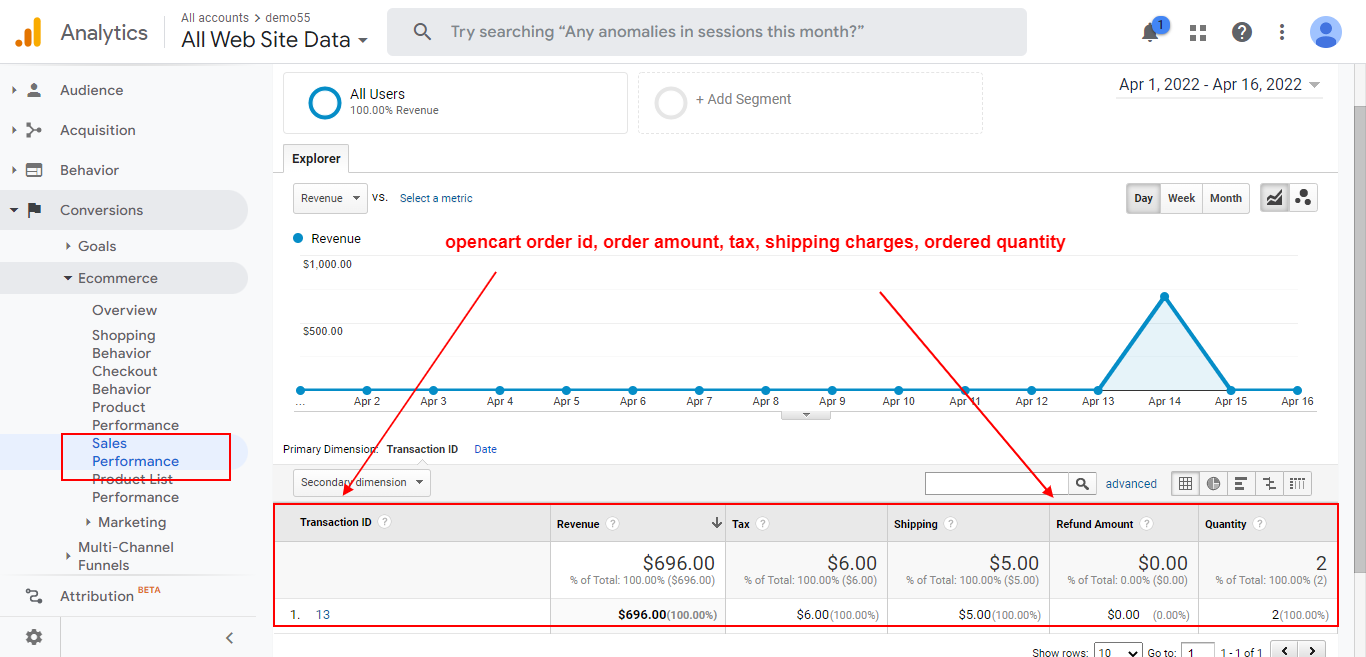Switch to the Explorer tab
Image resolution: width=1366 pixels, height=657 pixels.
[315, 158]
